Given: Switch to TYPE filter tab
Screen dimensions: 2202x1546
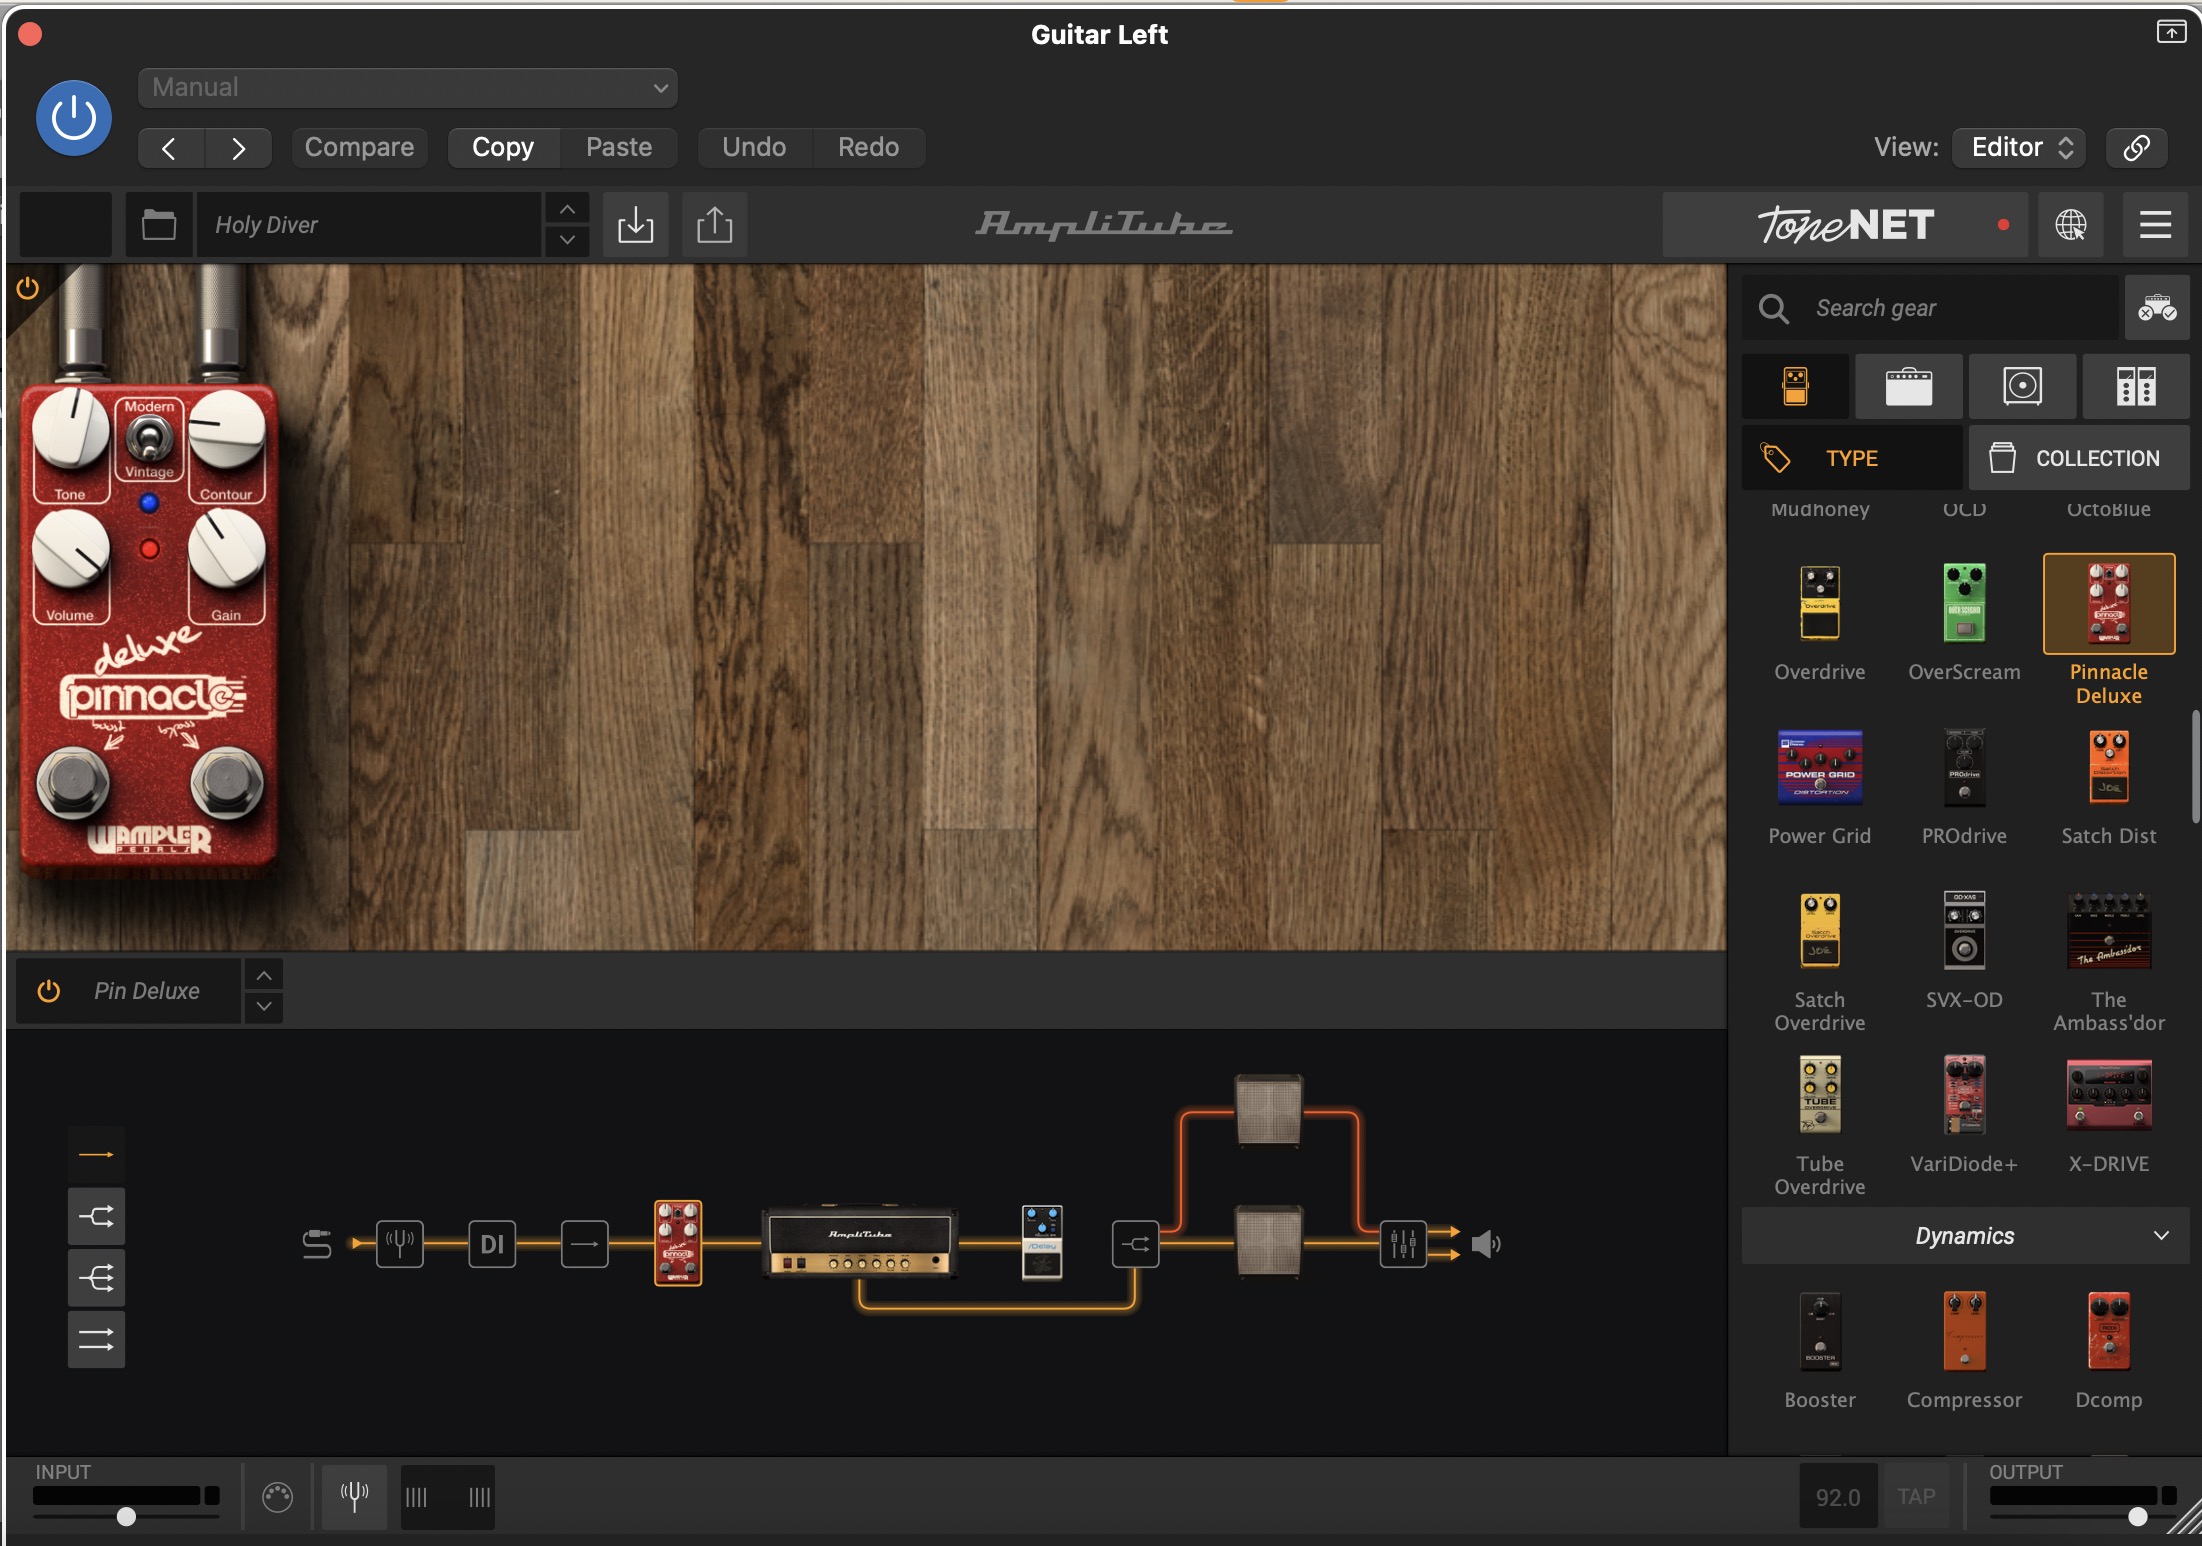Looking at the screenshot, I should click(x=1852, y=458).
